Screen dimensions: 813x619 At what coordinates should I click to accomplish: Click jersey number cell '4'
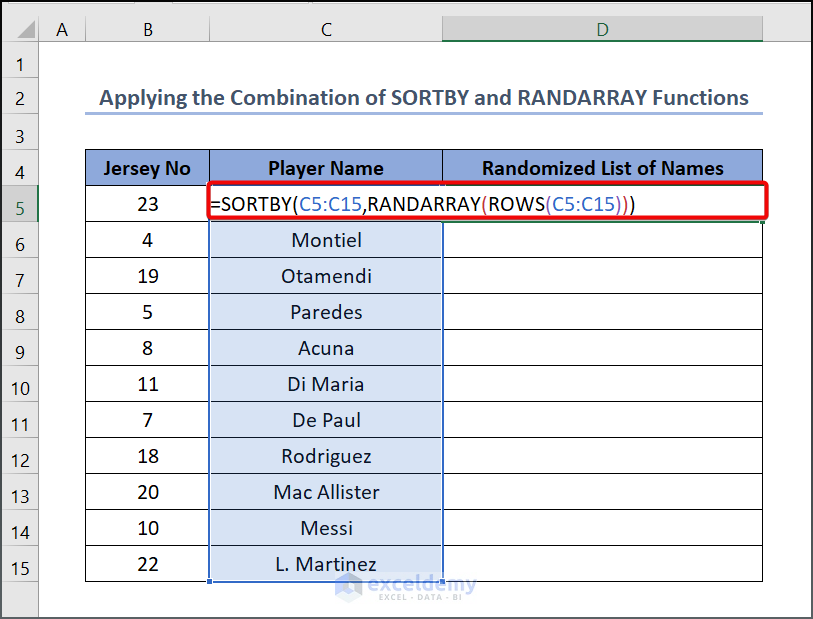(x=148, y=240)
